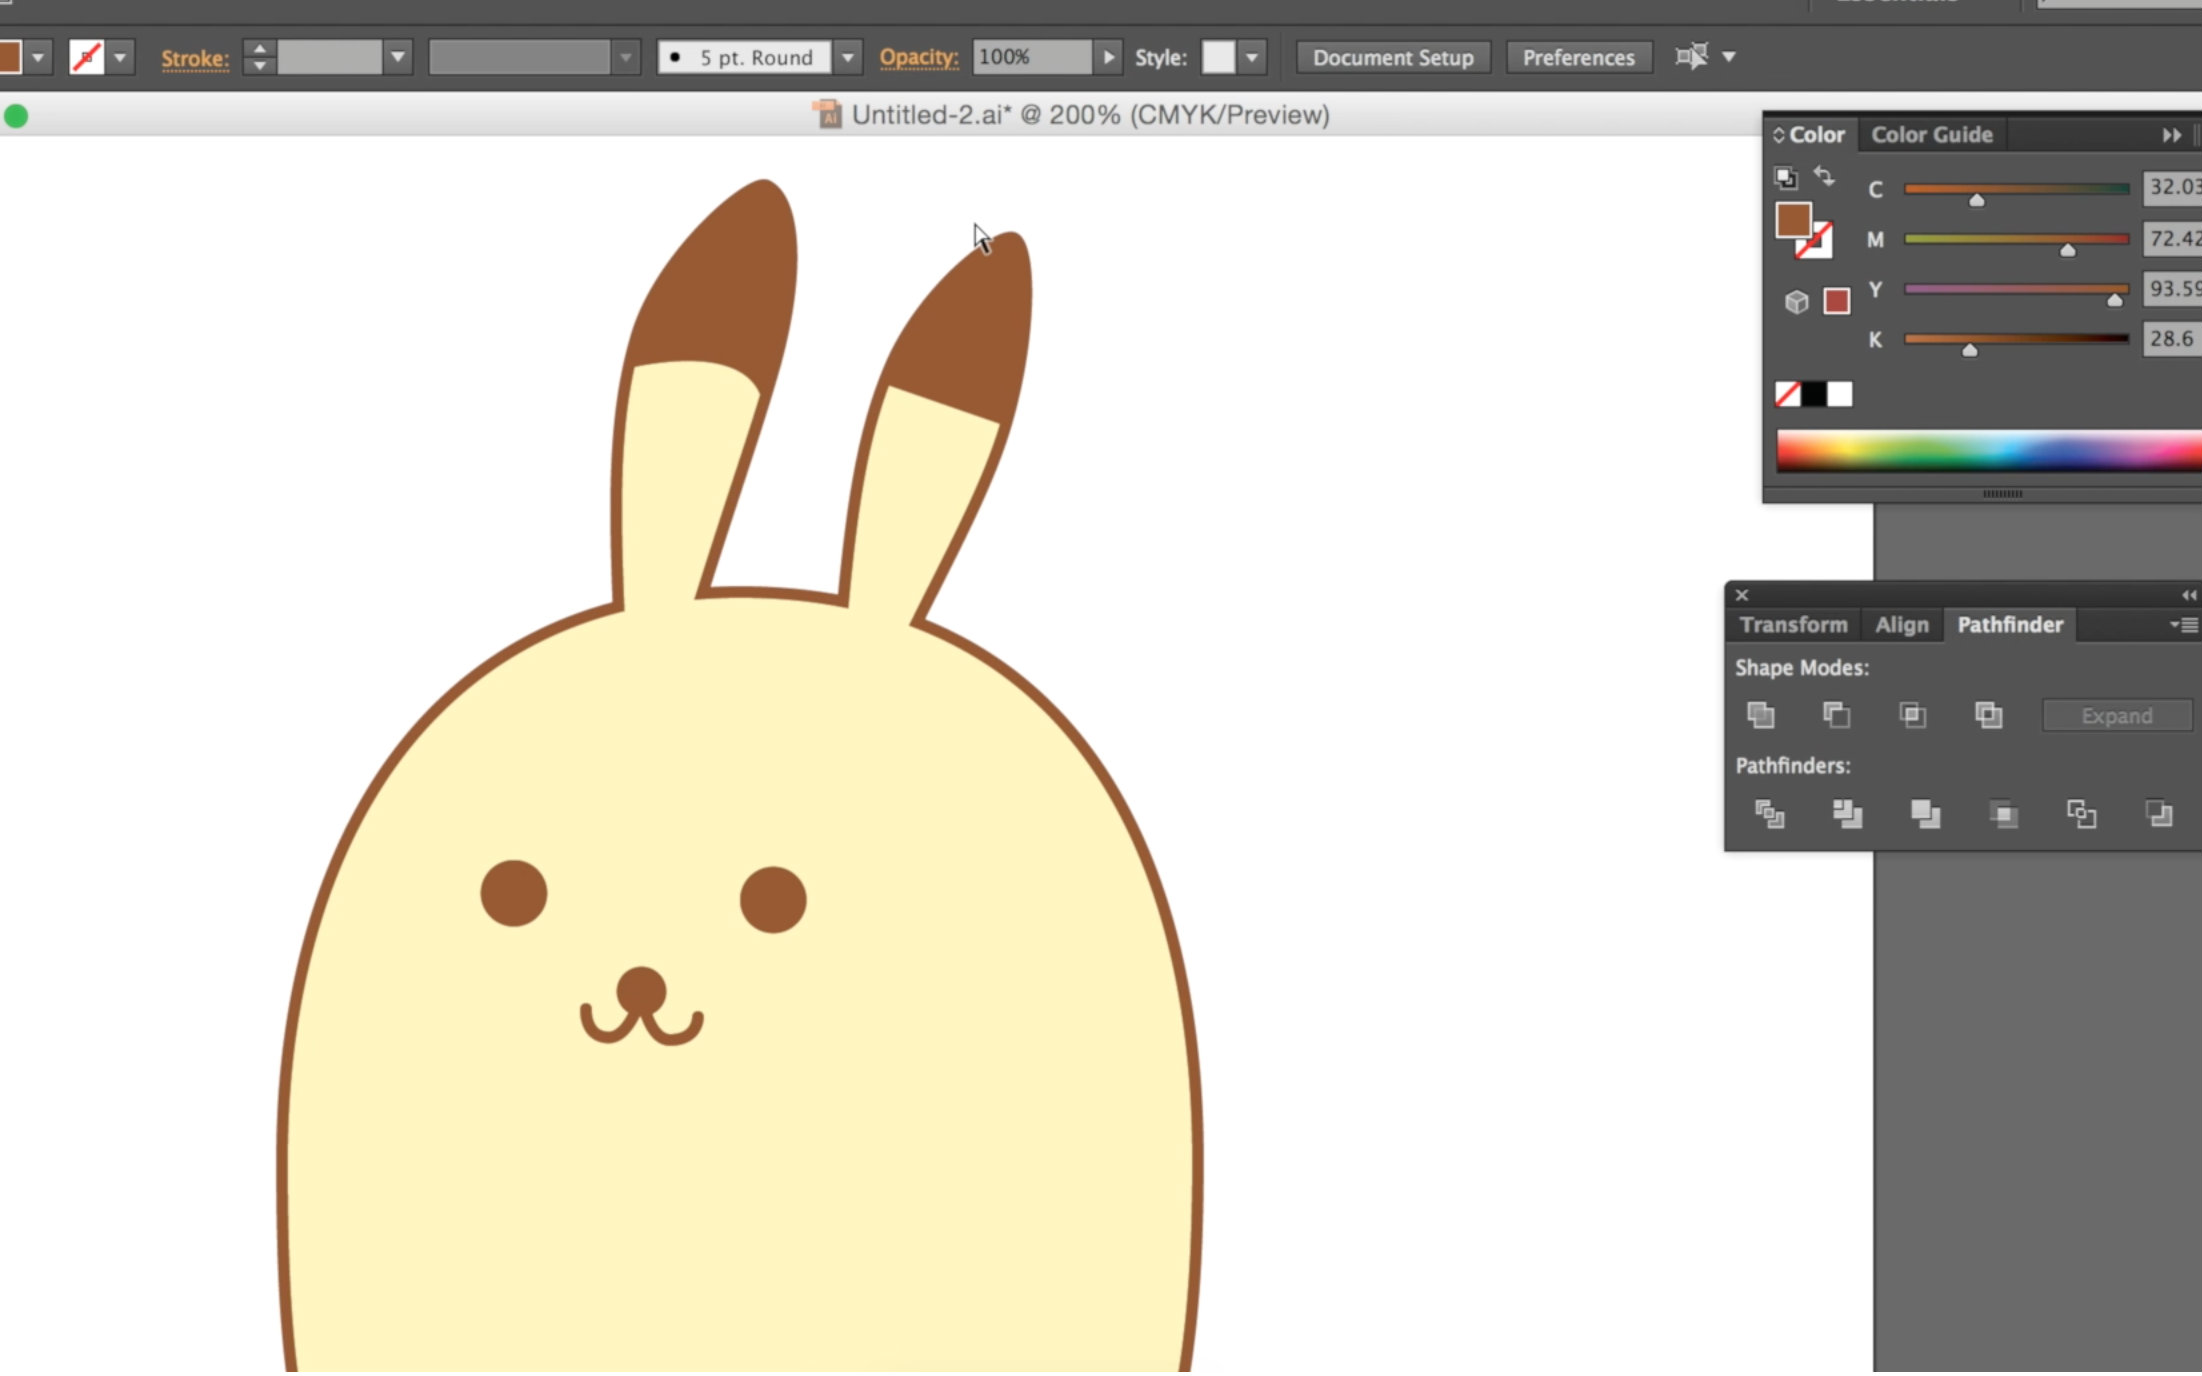
Task: Apply the Trim pathfinder
Action: [1847, 814]
